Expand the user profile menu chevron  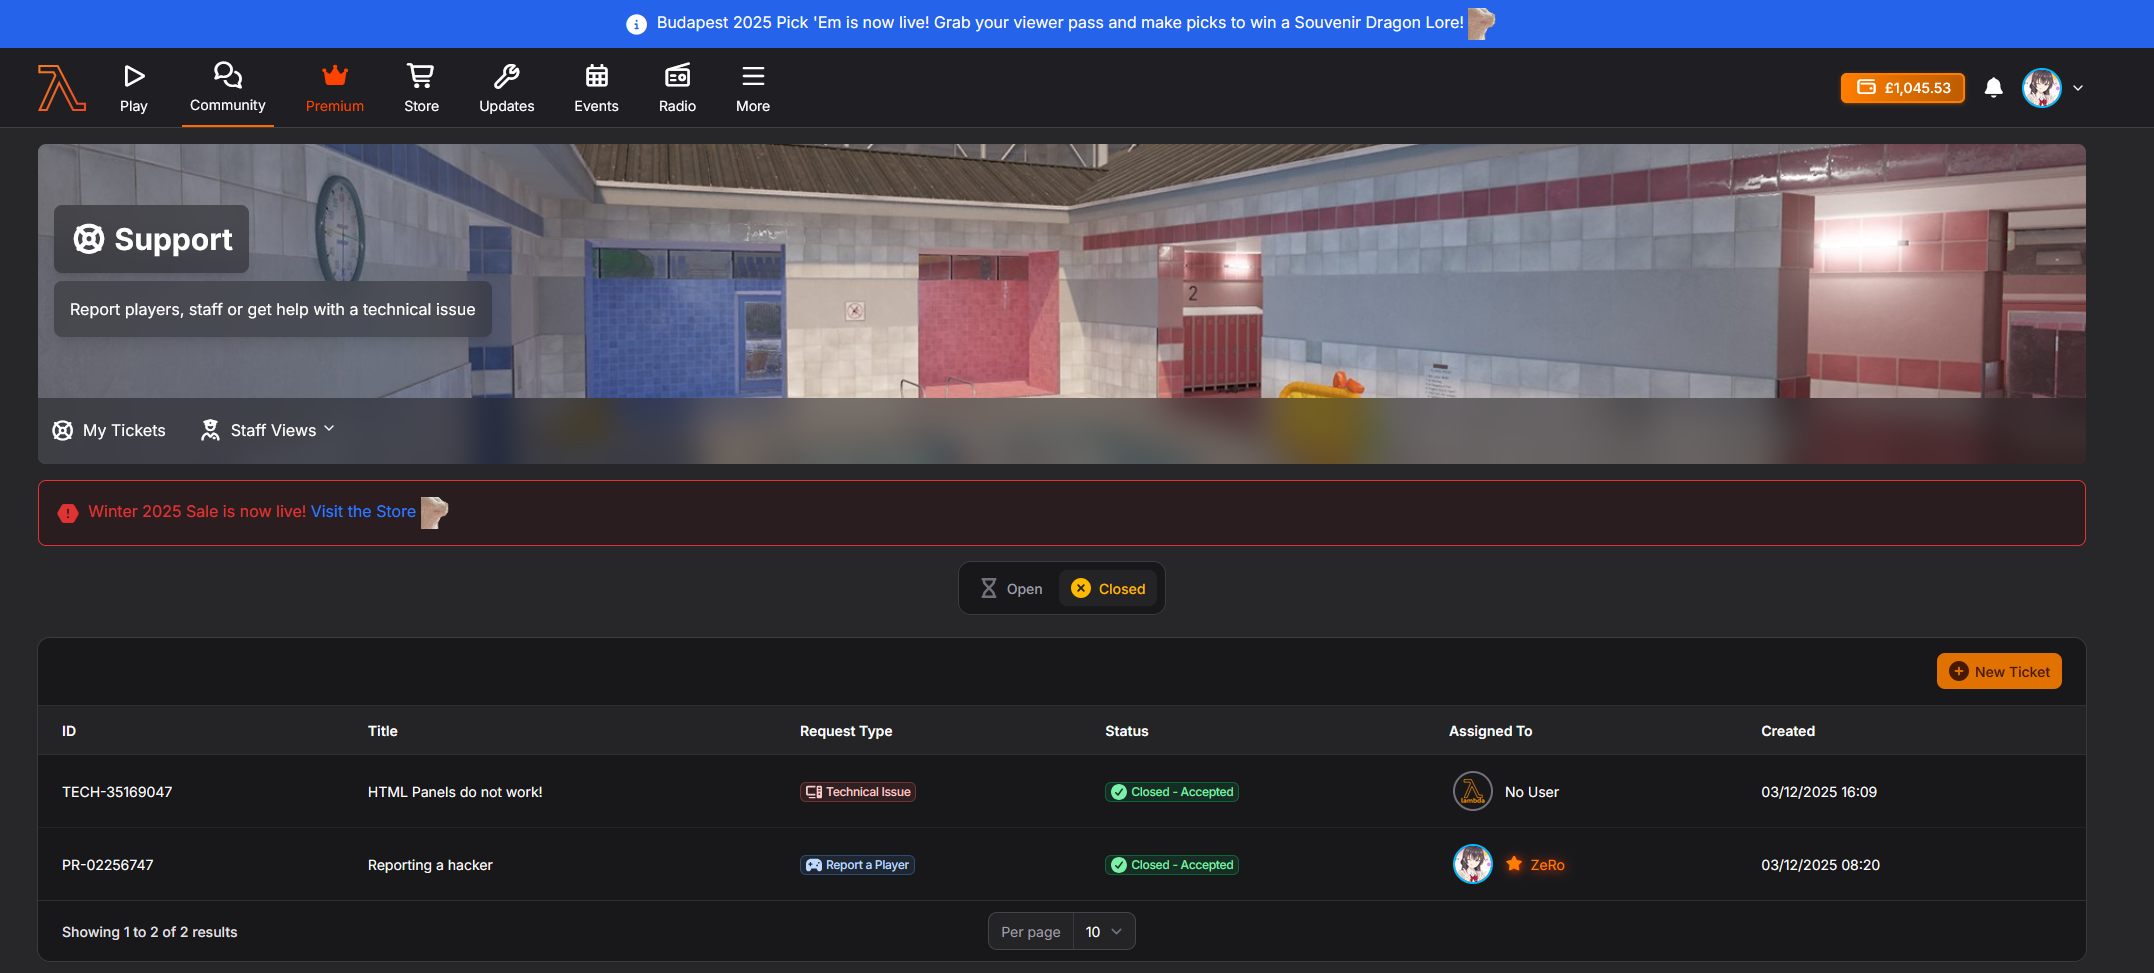(2078, 88)
